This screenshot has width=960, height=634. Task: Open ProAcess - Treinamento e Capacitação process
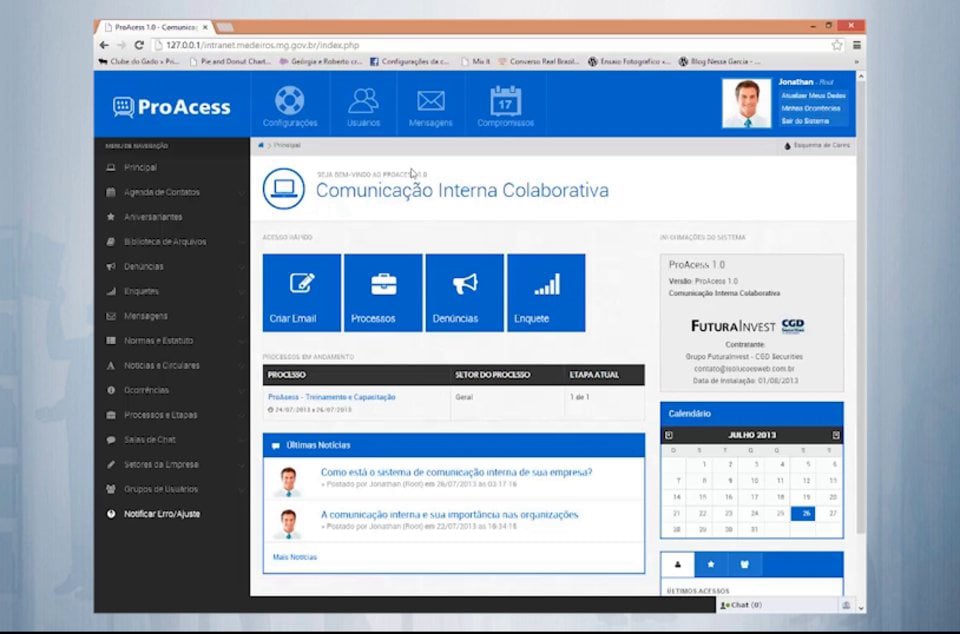pos(331,397)
